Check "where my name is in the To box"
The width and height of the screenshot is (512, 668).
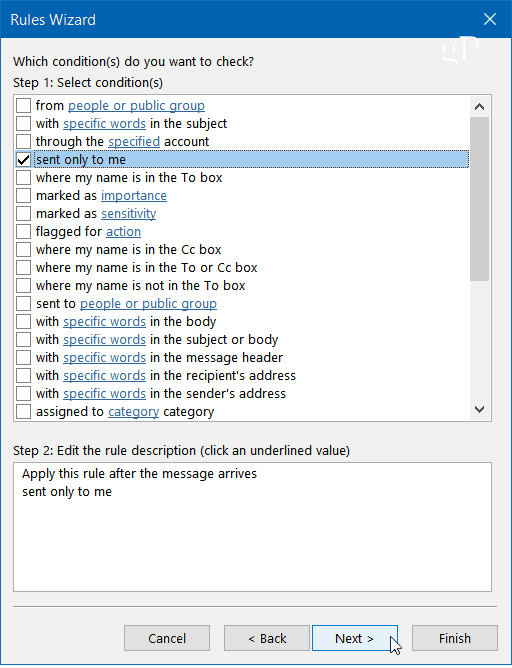pyautogui.click(x=23, y=177)
